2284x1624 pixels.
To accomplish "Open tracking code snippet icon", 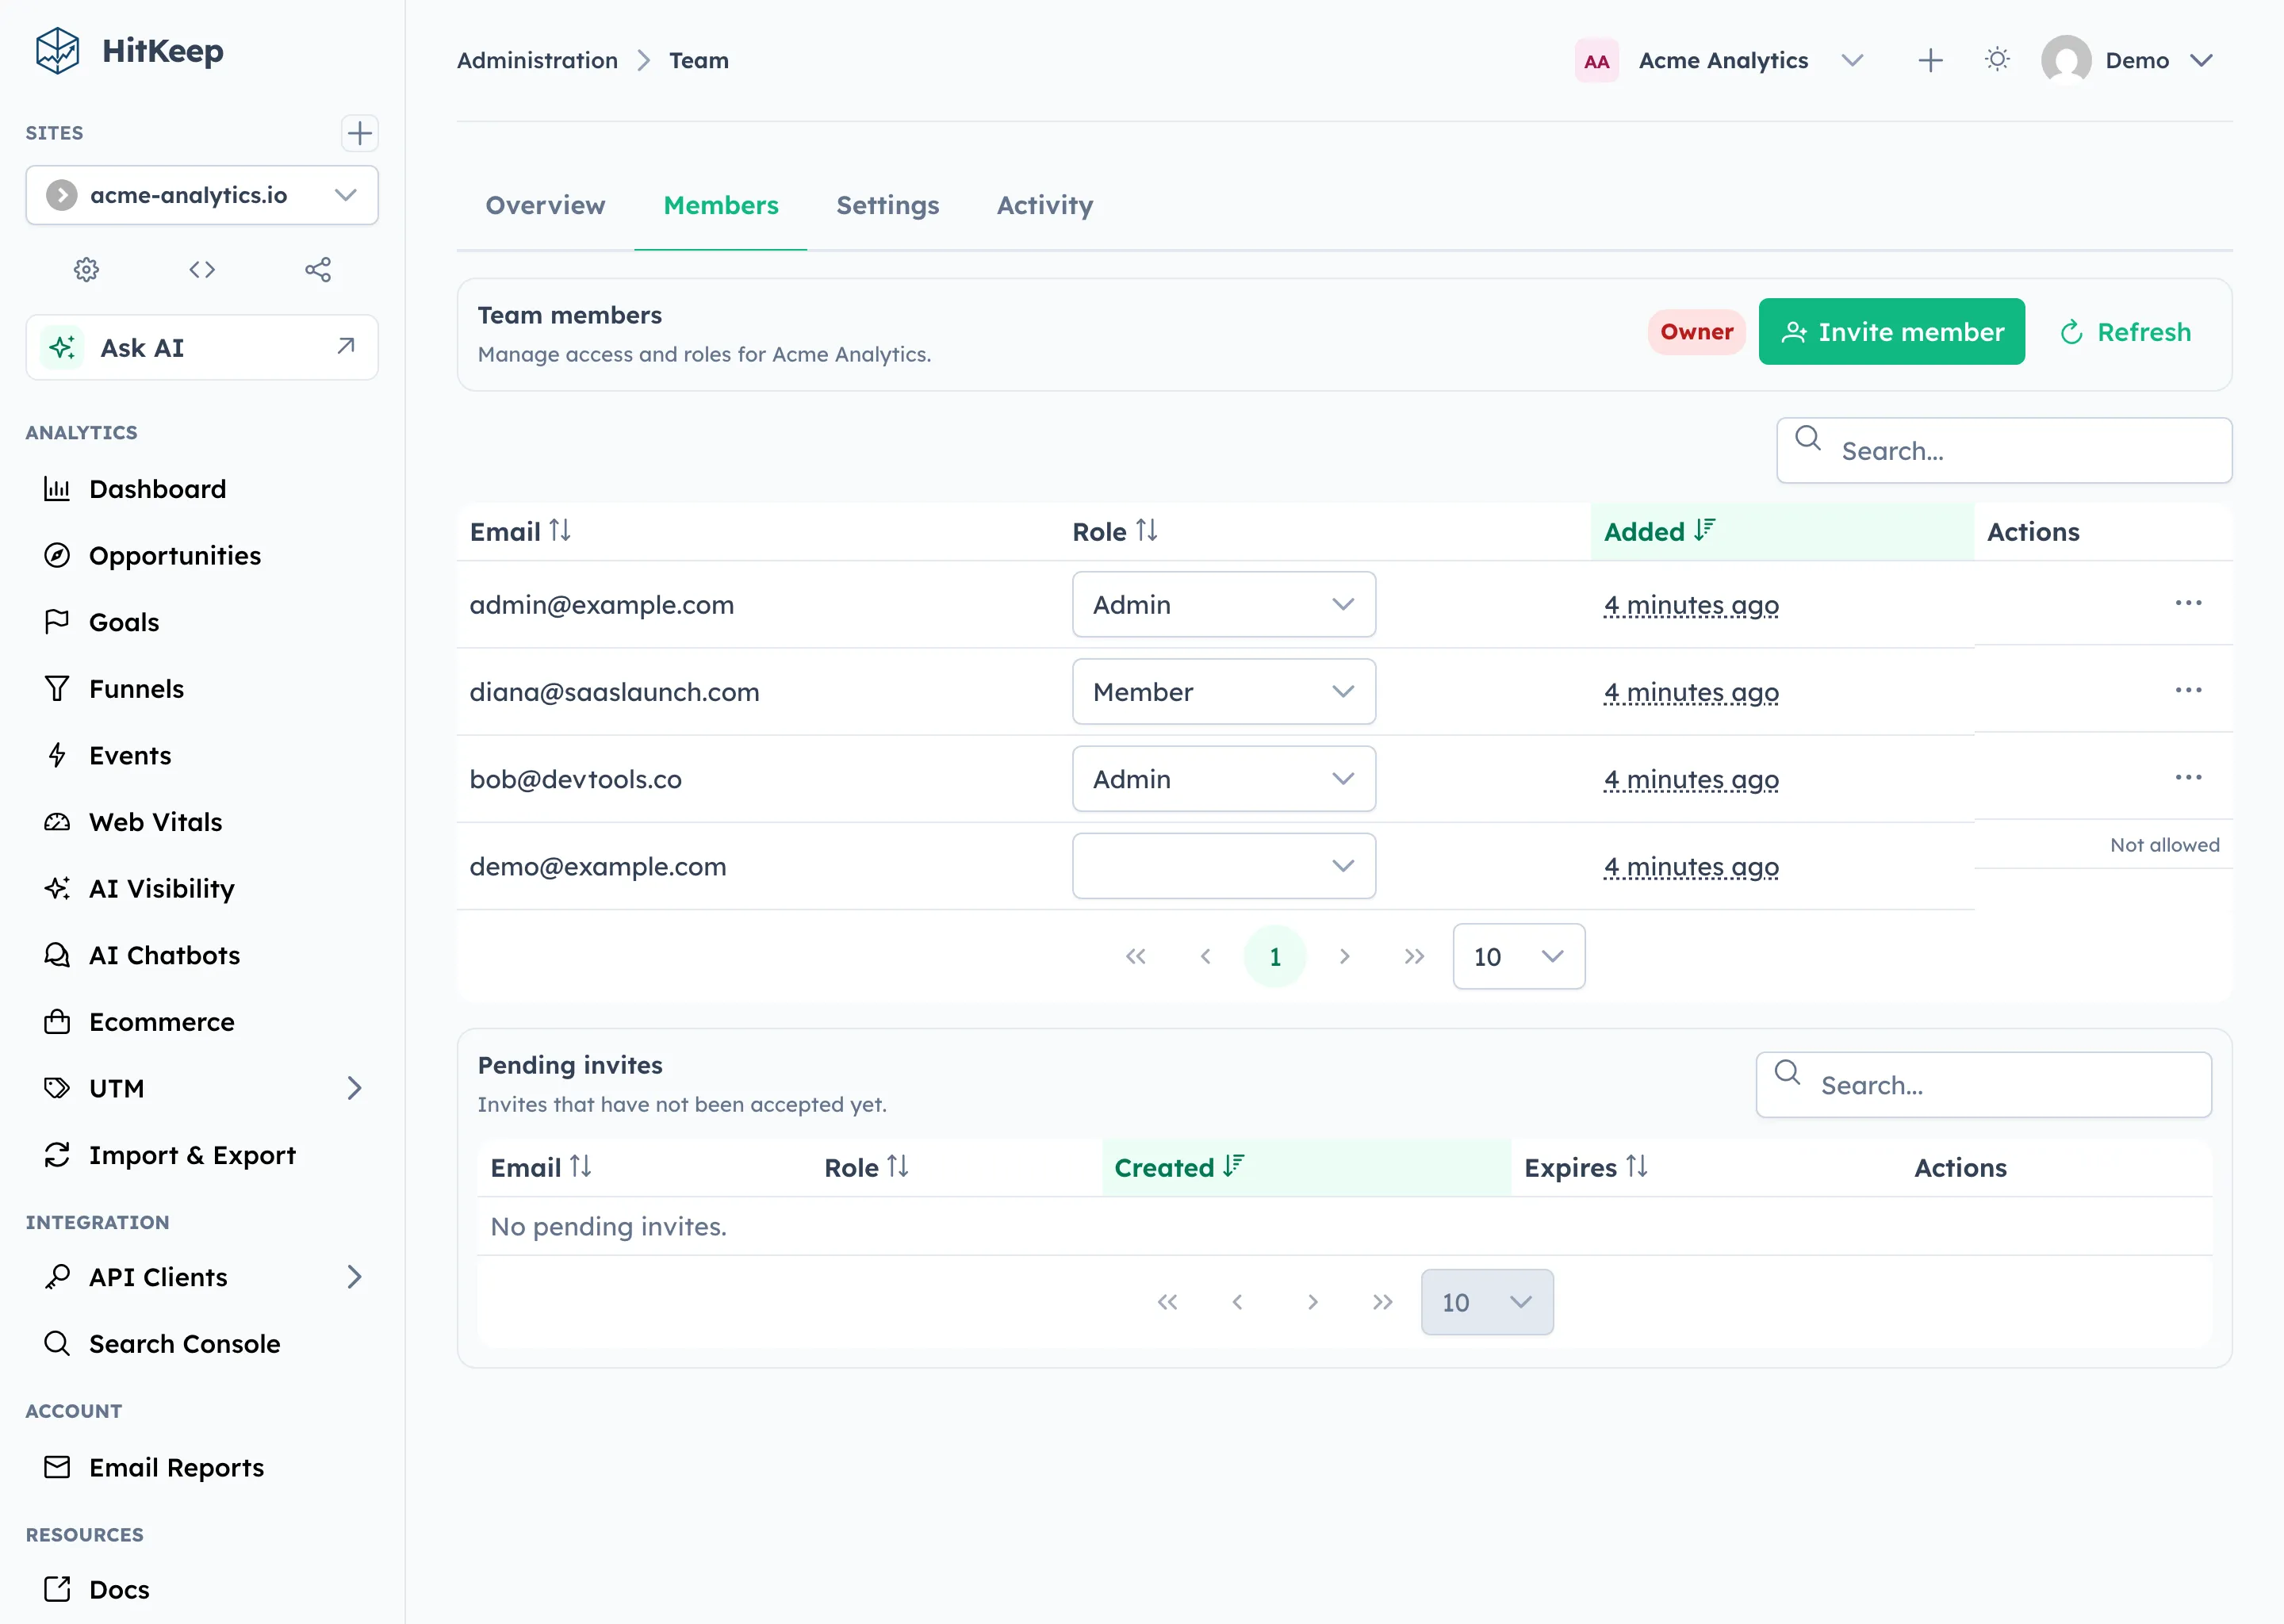I will (x=202, y=269).
